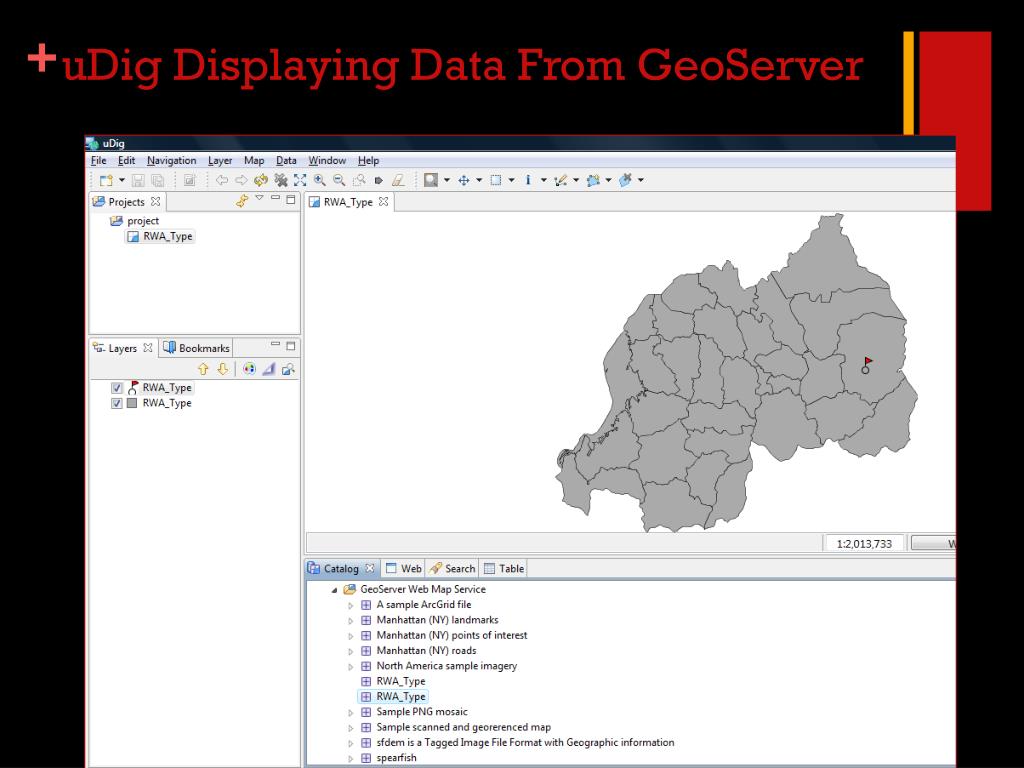
Task: Expand Sample PNG mosaic node
Action: point(351,712)
